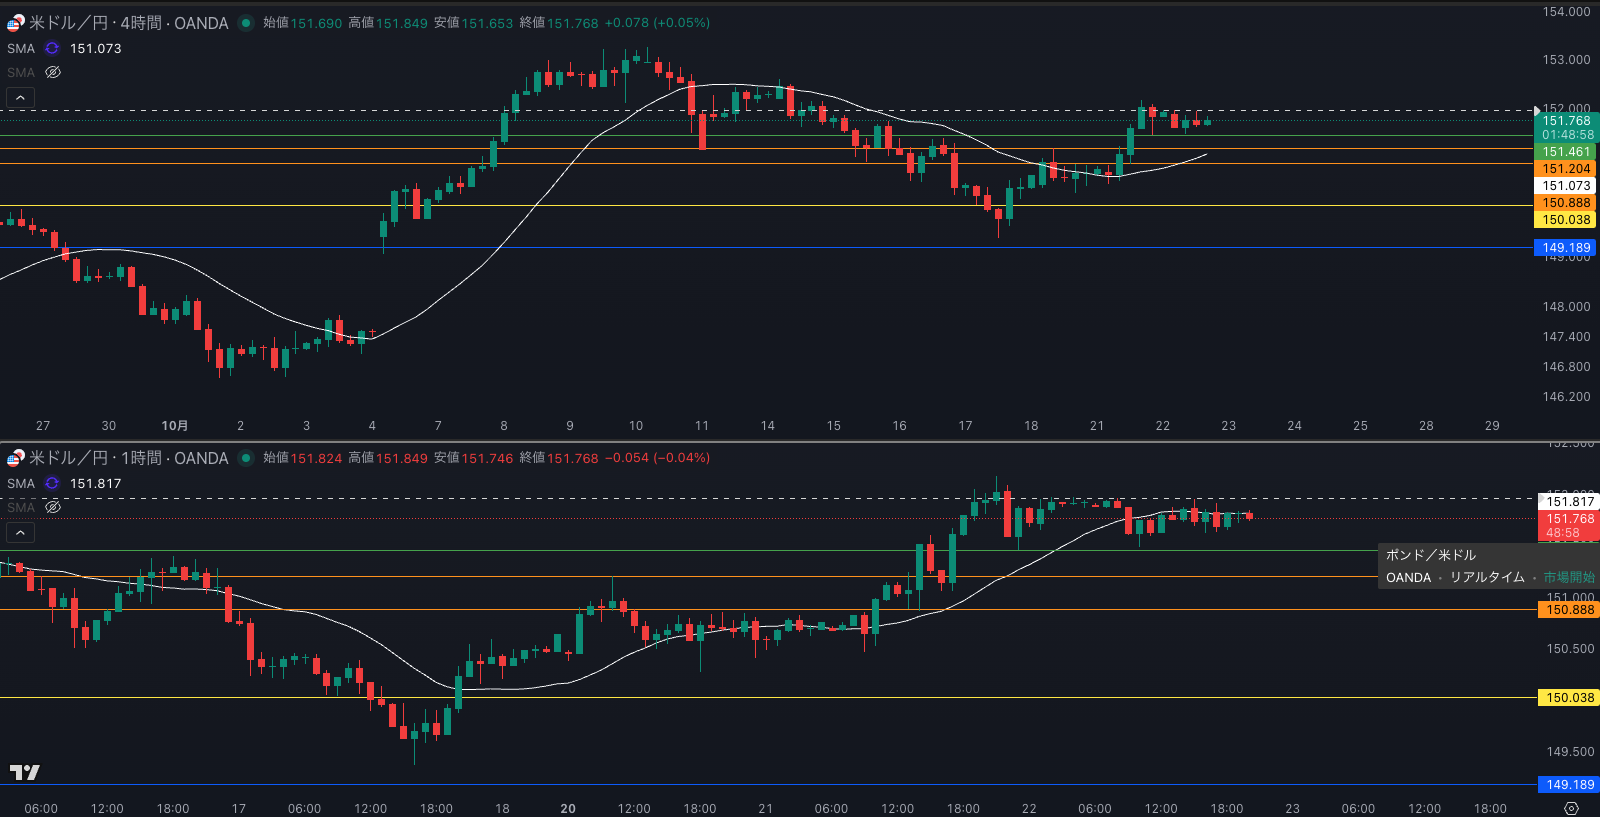Collapse the indicator legend on the 4-hour chart

20,97
